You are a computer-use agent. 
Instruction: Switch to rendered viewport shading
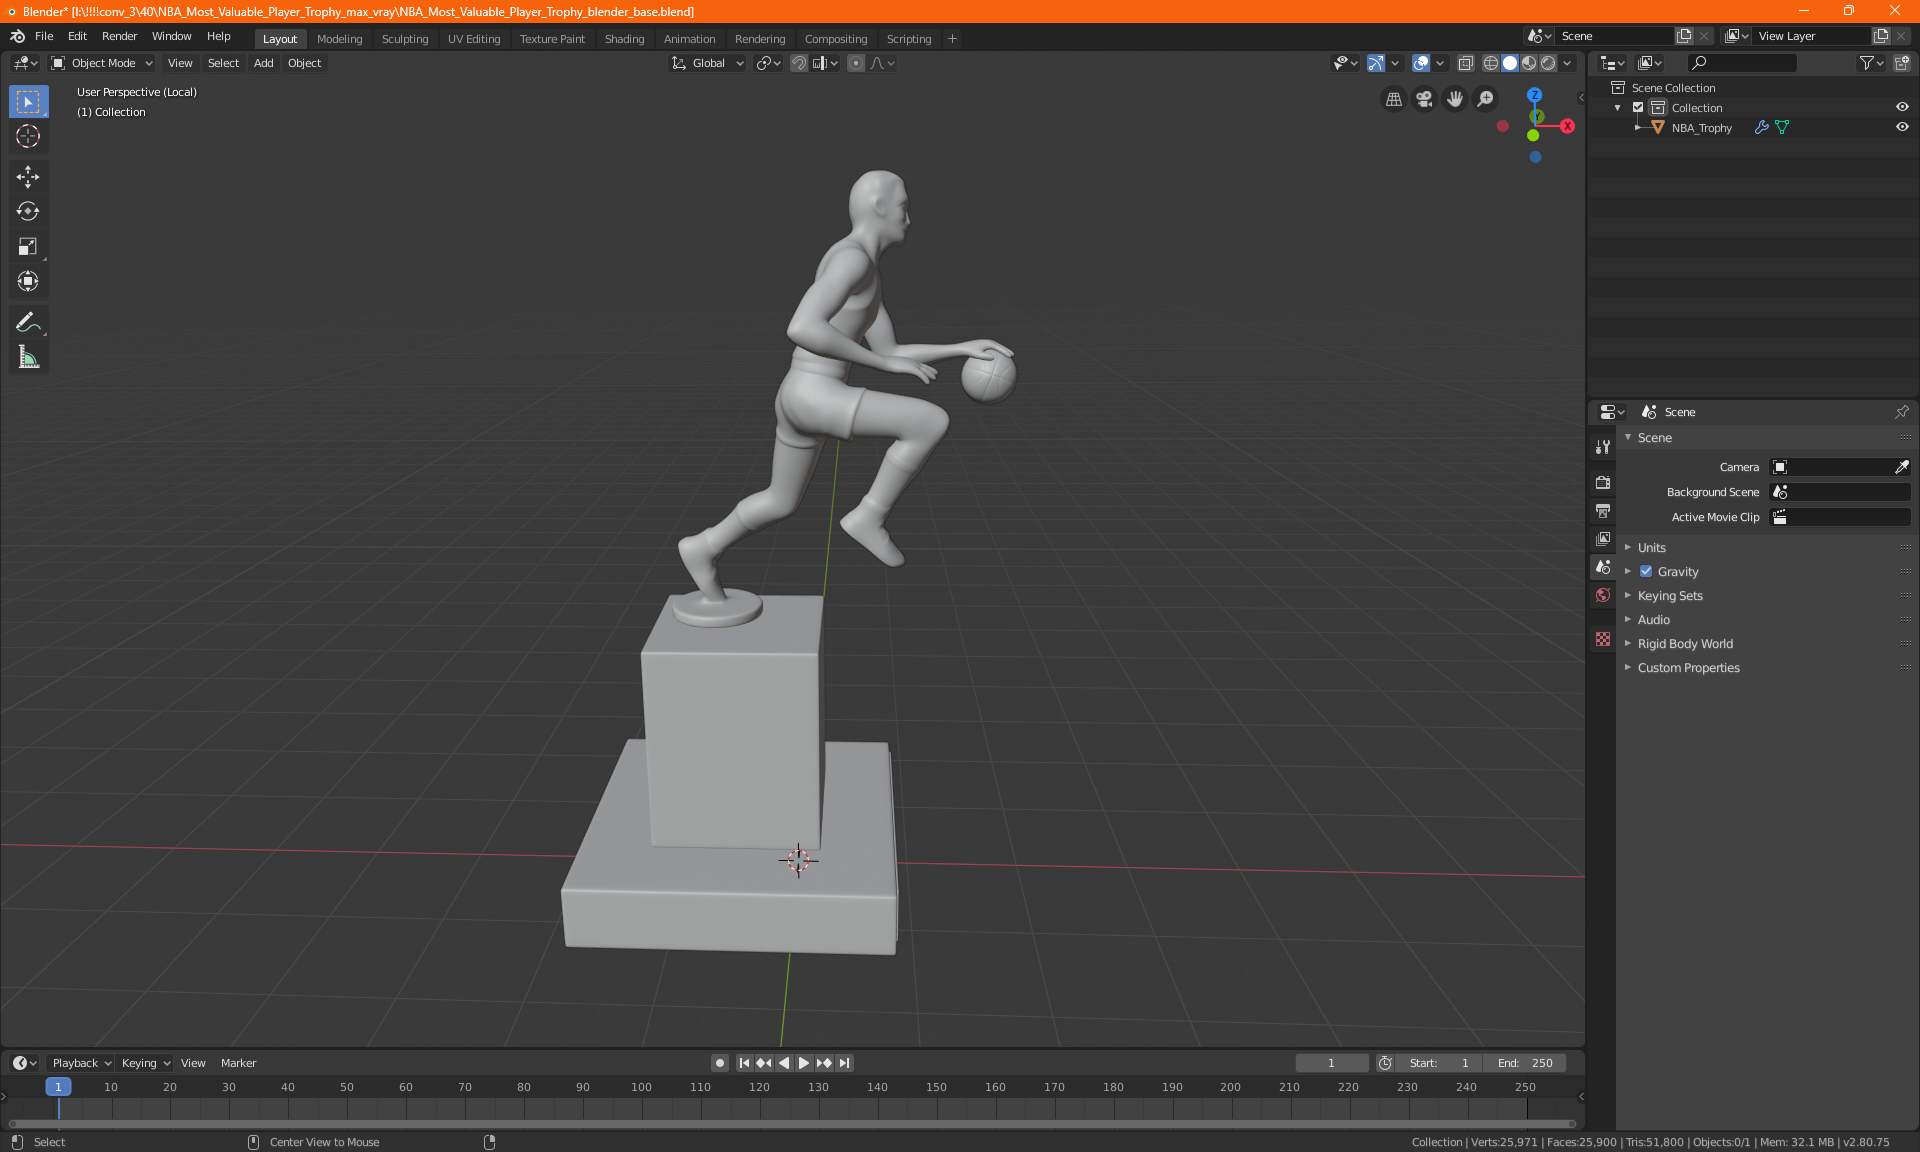pyautogui.click(x=1548, y=63)
